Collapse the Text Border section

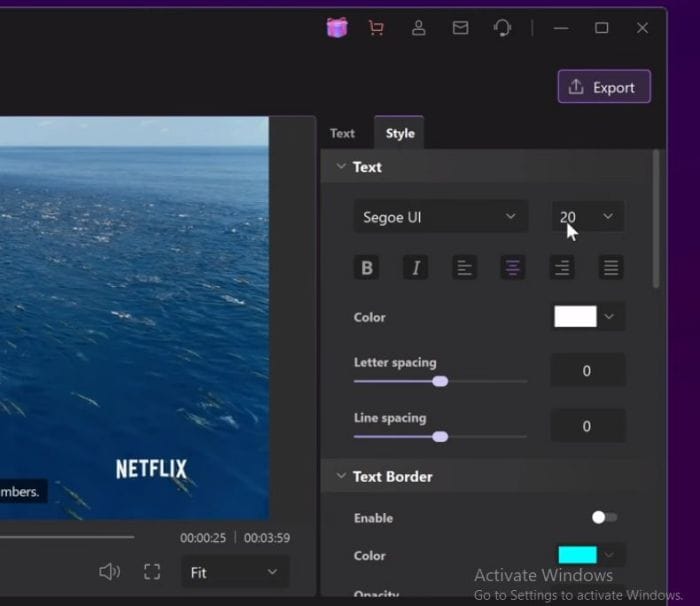341,476
